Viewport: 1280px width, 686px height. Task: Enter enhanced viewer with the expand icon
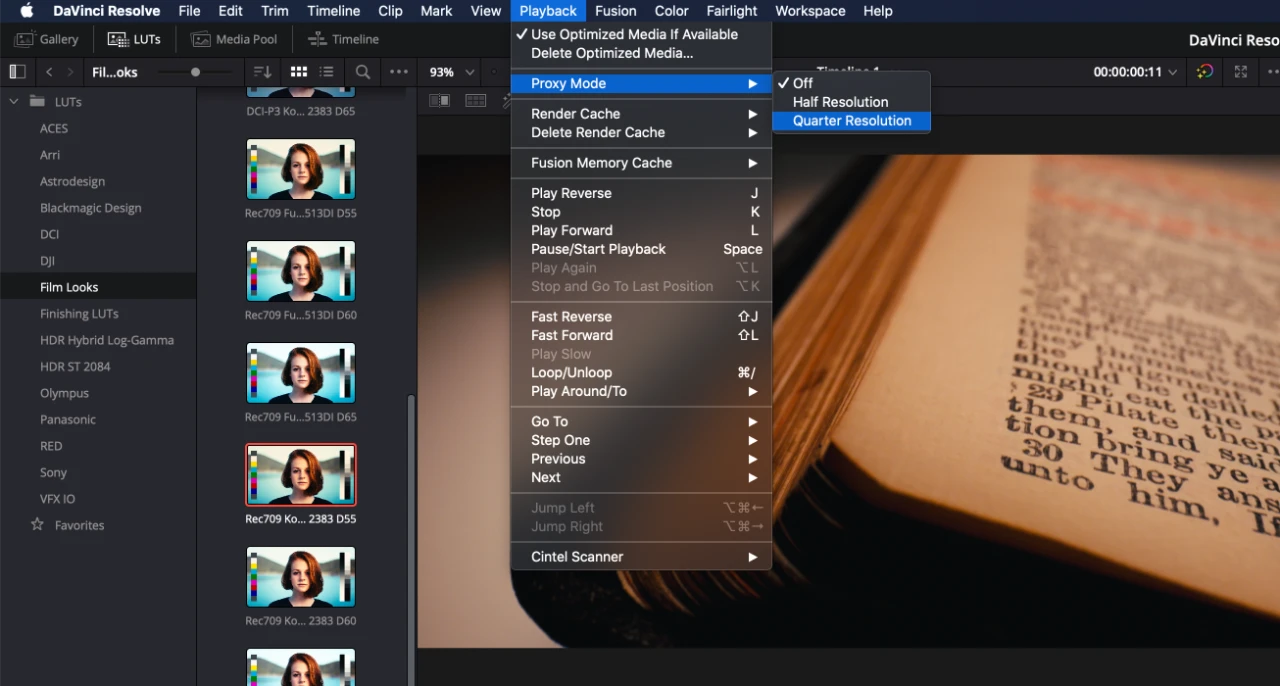coord(1240,71)
